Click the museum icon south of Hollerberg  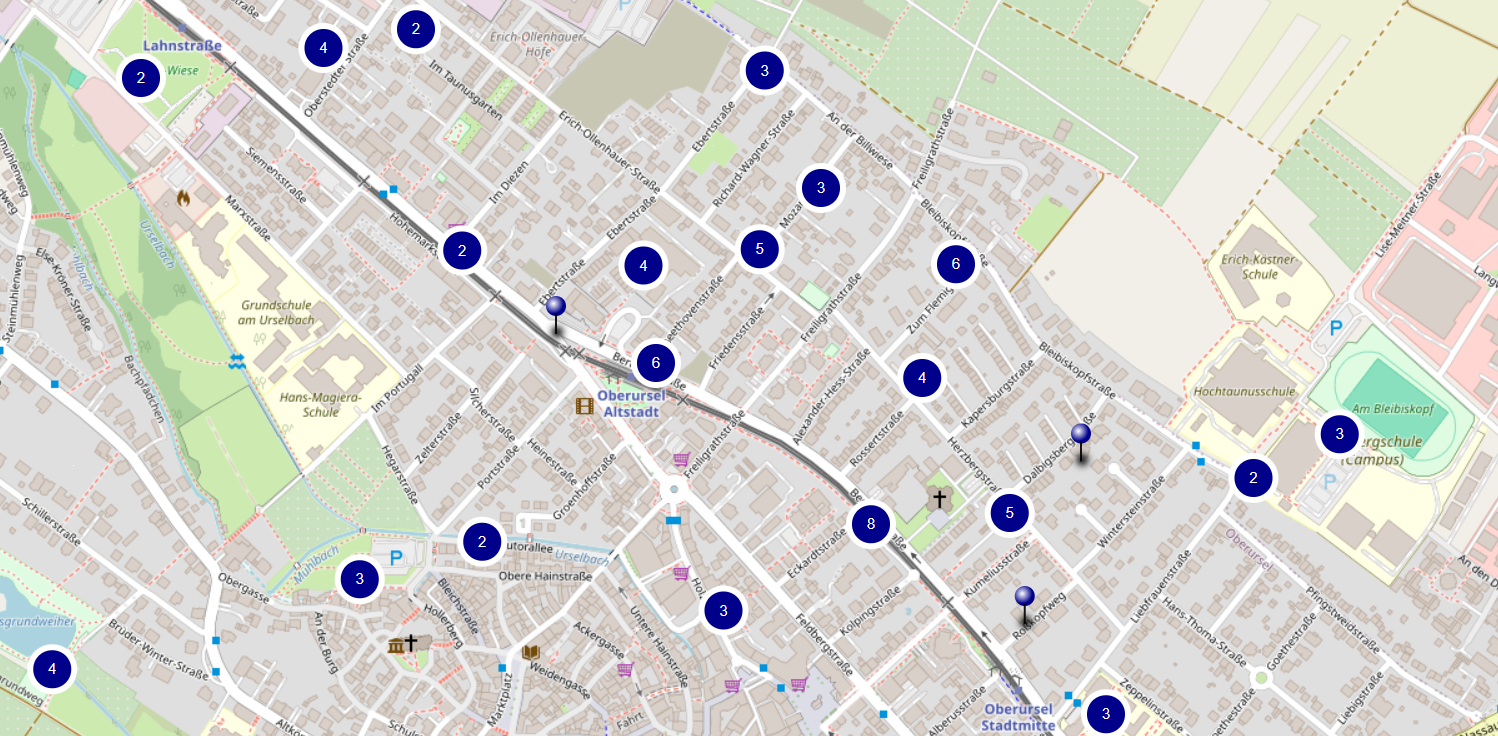click(397, 645)
